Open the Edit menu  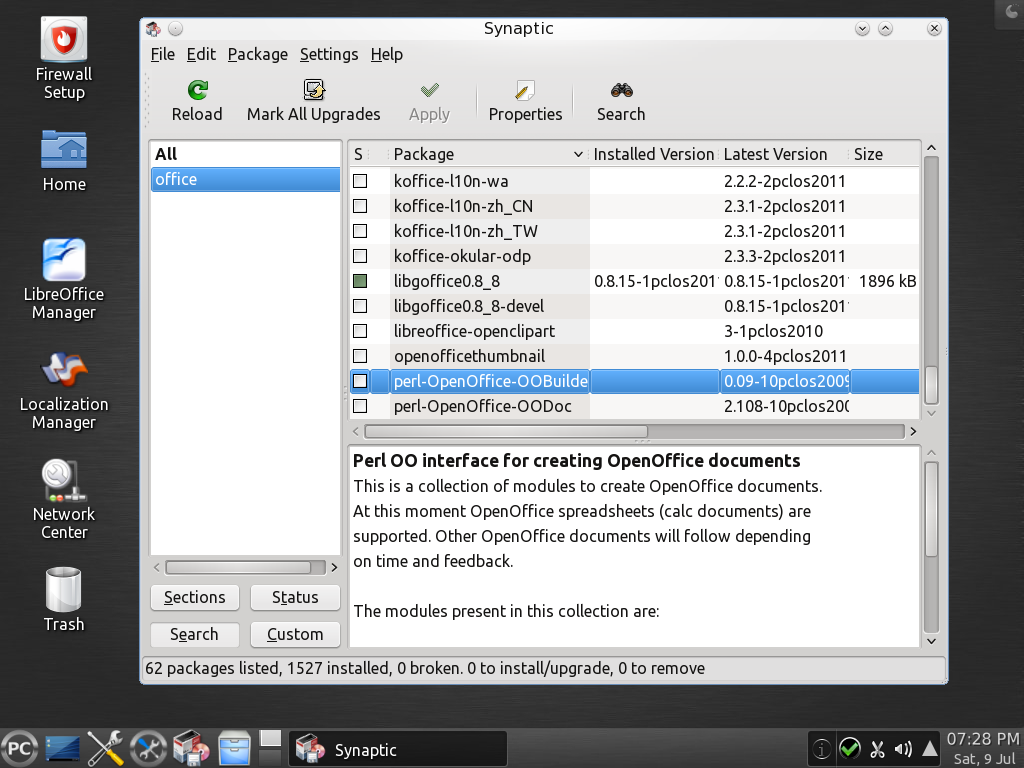coord(201,54)
